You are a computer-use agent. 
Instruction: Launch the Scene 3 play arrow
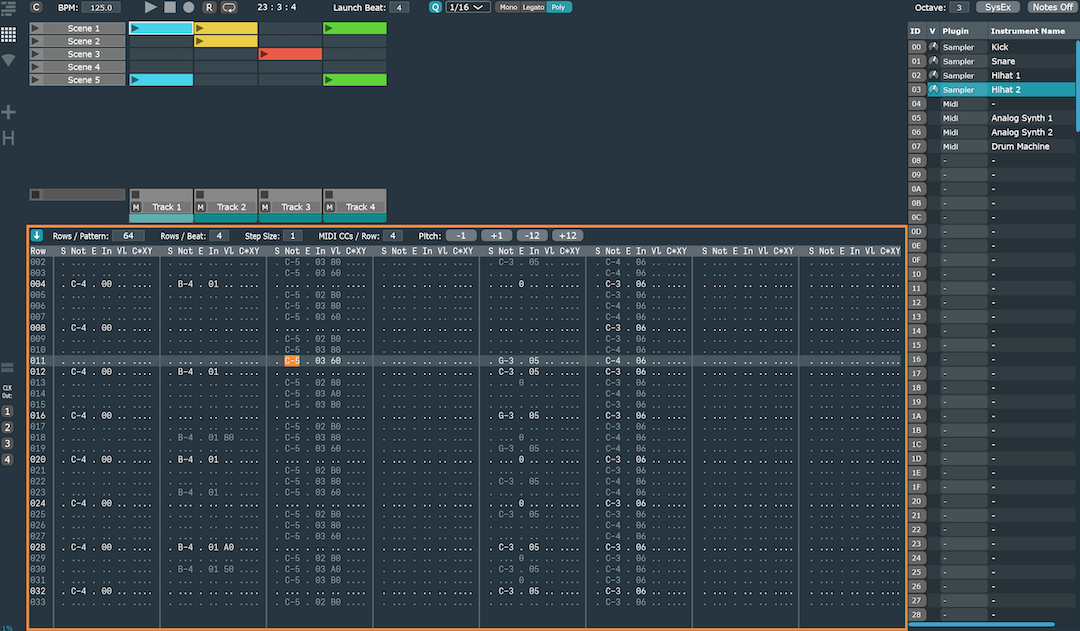pyautogui.click(x=37, y=54)
